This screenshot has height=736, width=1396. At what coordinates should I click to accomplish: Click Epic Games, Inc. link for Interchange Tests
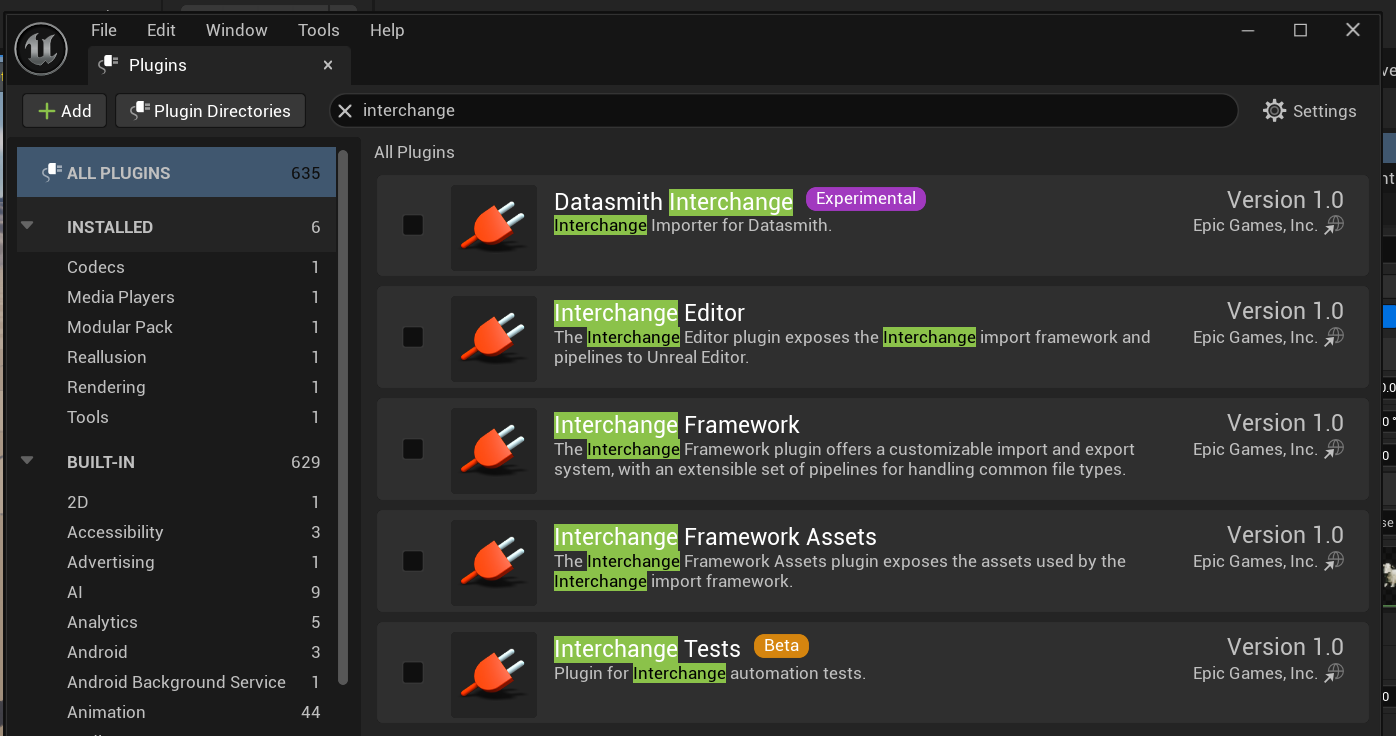click(x=1255, y=674)
